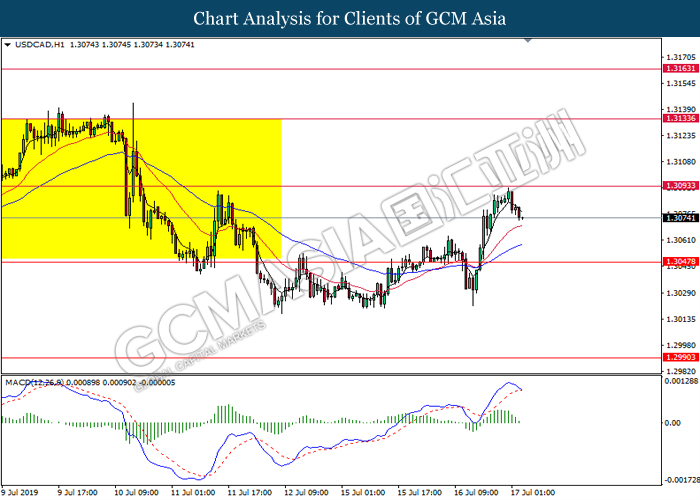
Task: Click the latest candlestick near 1.30741
Action: (520, 212)
